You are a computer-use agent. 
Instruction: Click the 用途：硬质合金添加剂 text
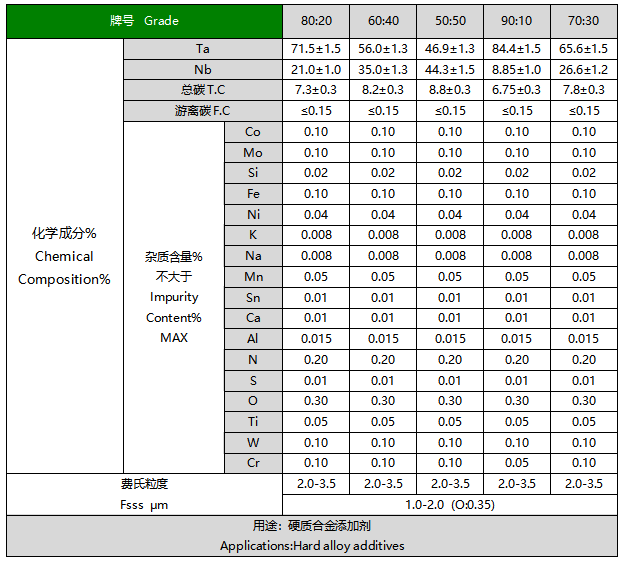point(312,526)
